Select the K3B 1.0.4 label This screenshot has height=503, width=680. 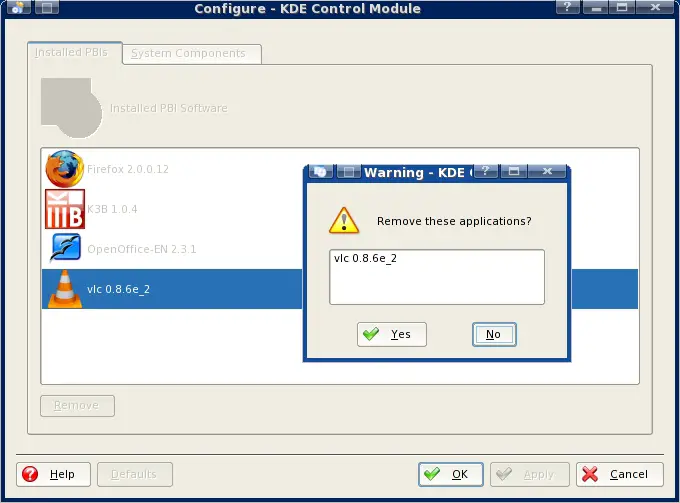click(x=112, y=209)
